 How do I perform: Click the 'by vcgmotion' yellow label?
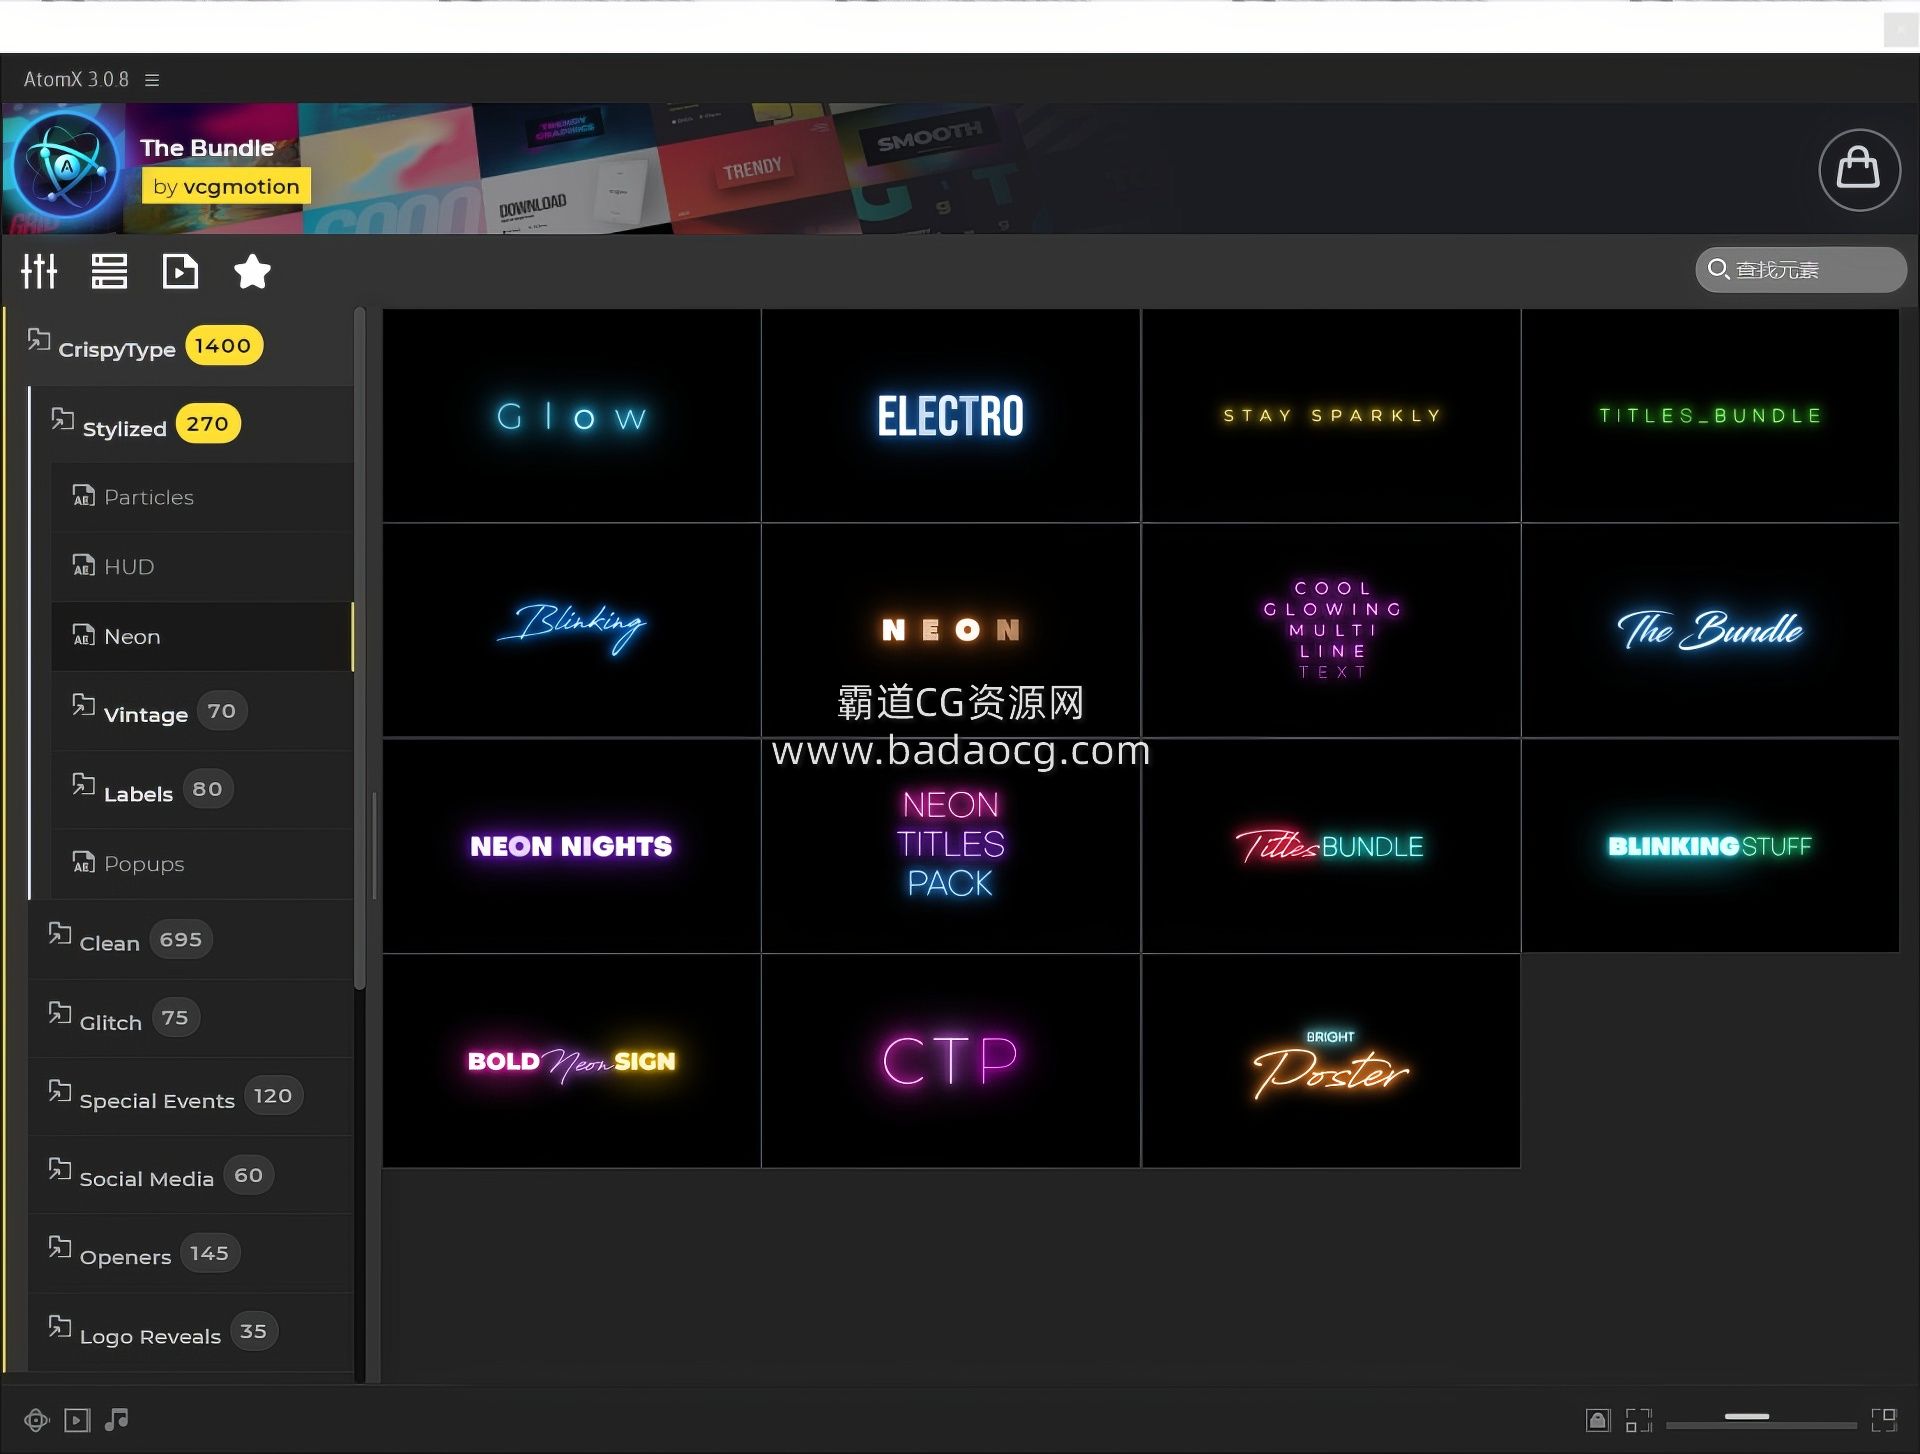[x=226, y=187]
